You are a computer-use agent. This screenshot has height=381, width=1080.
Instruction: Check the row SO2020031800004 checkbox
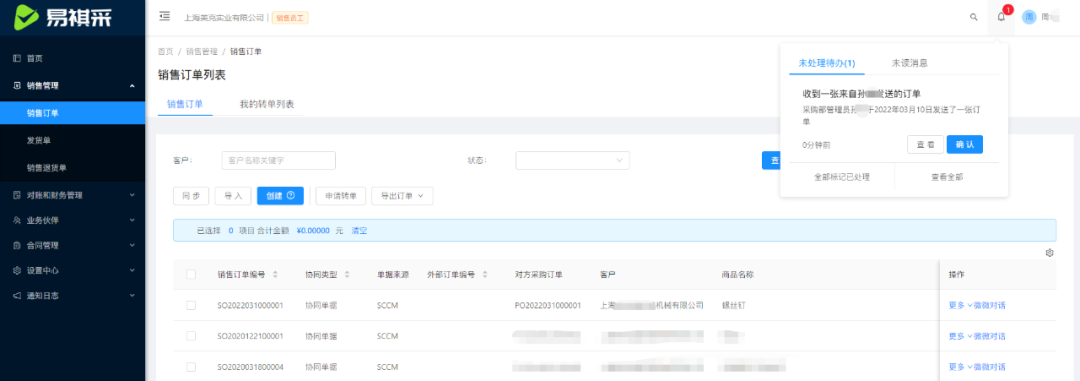coord(191,367)
